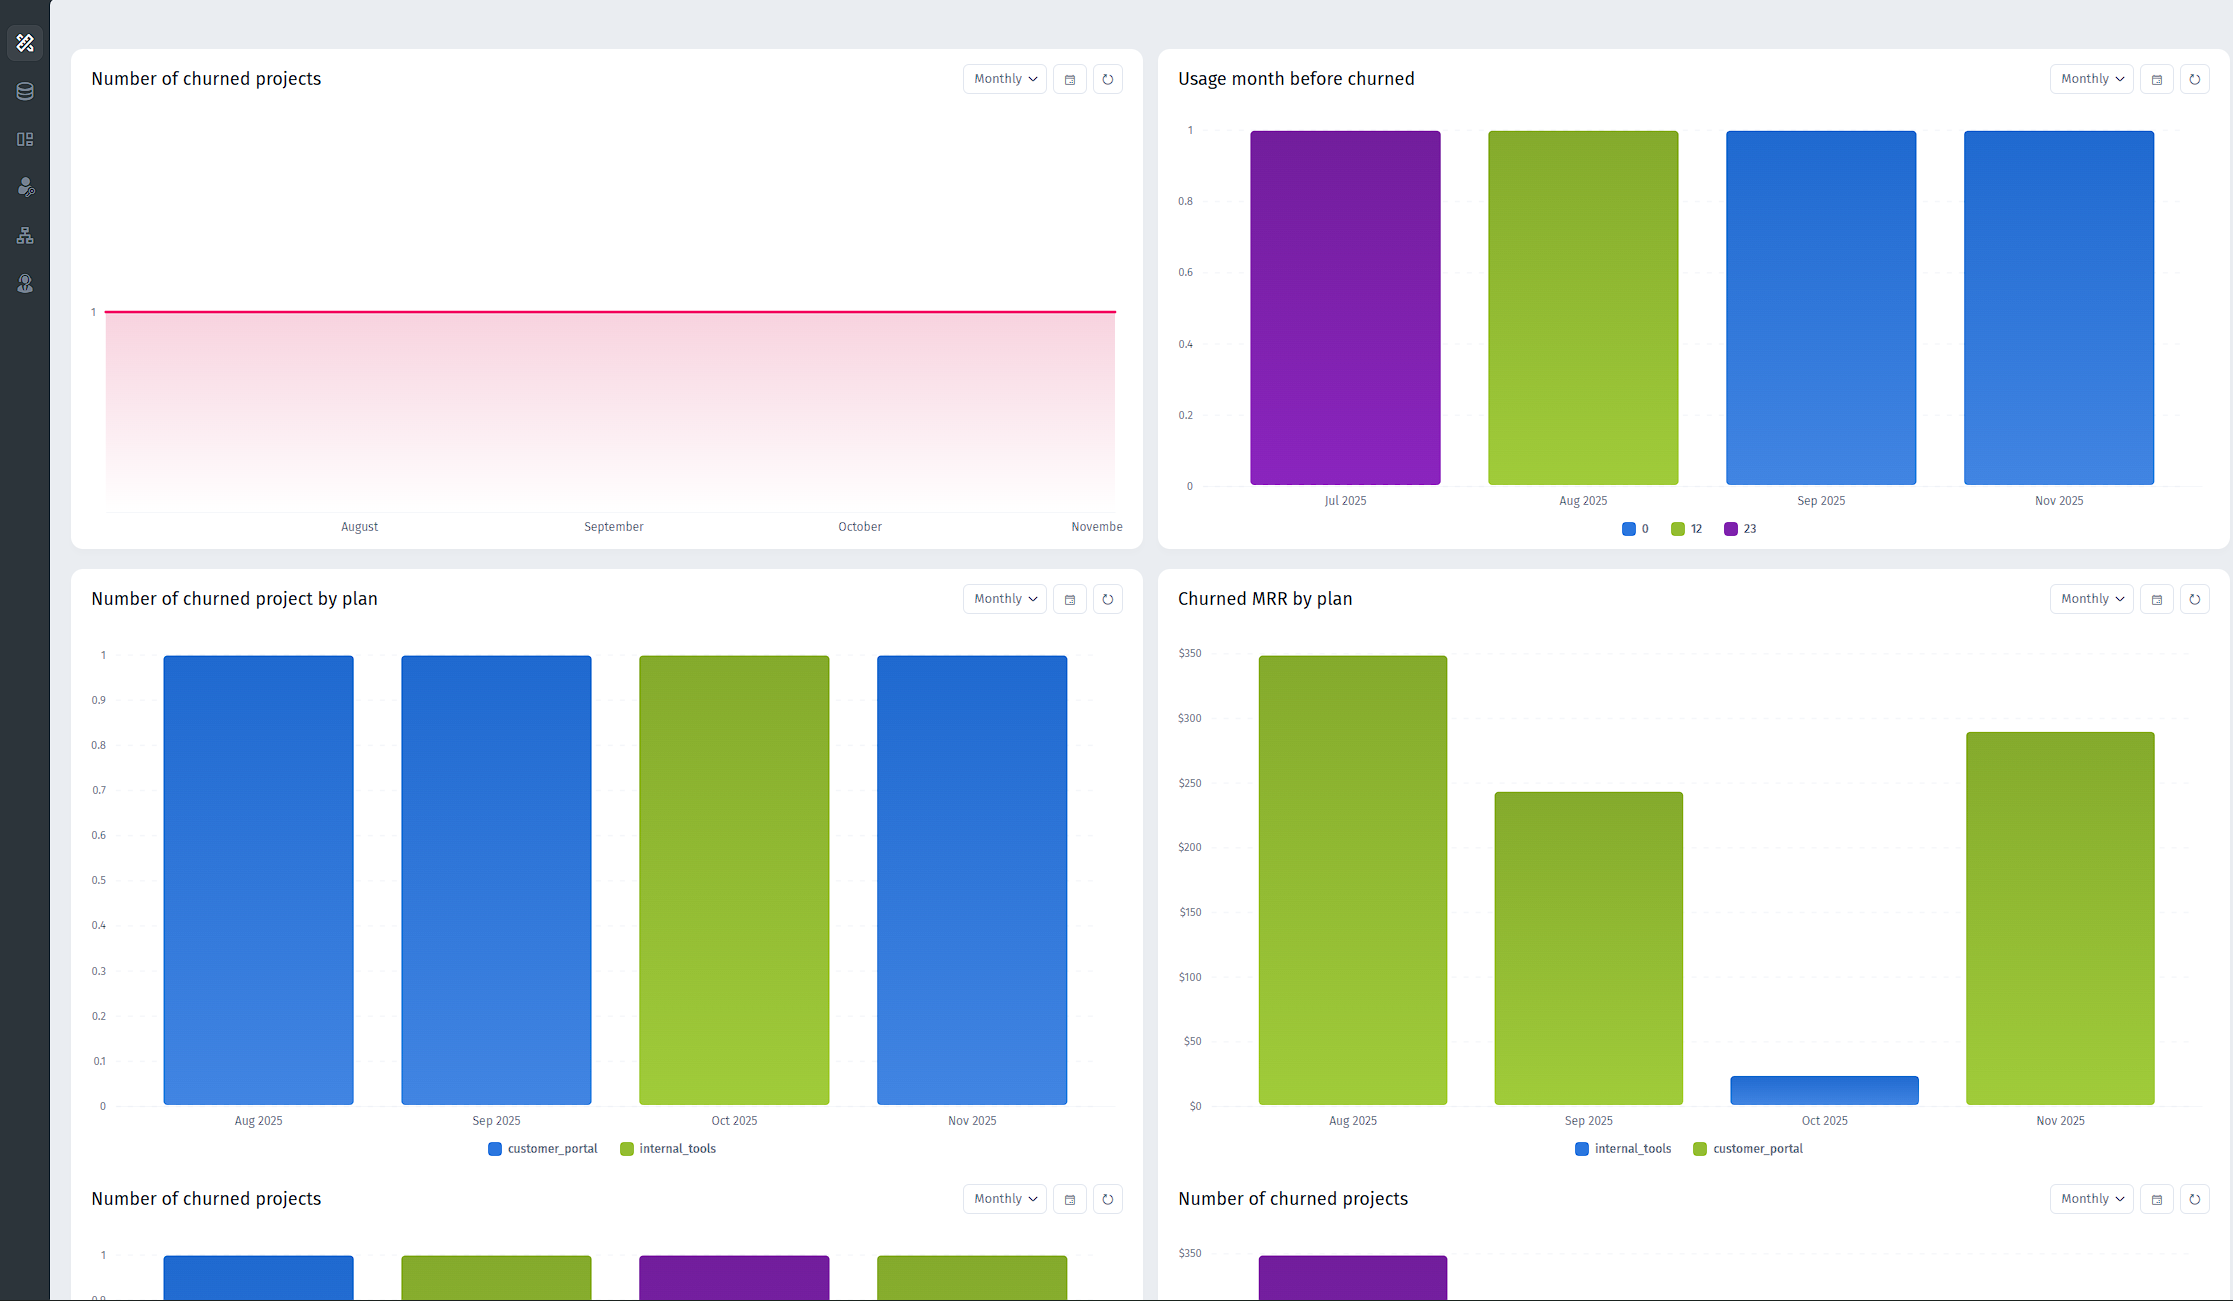The width and height of the screenshot is (2233, 1301).
Task: Refresh Number of churned project by plan
Action: click(1107, 599)
